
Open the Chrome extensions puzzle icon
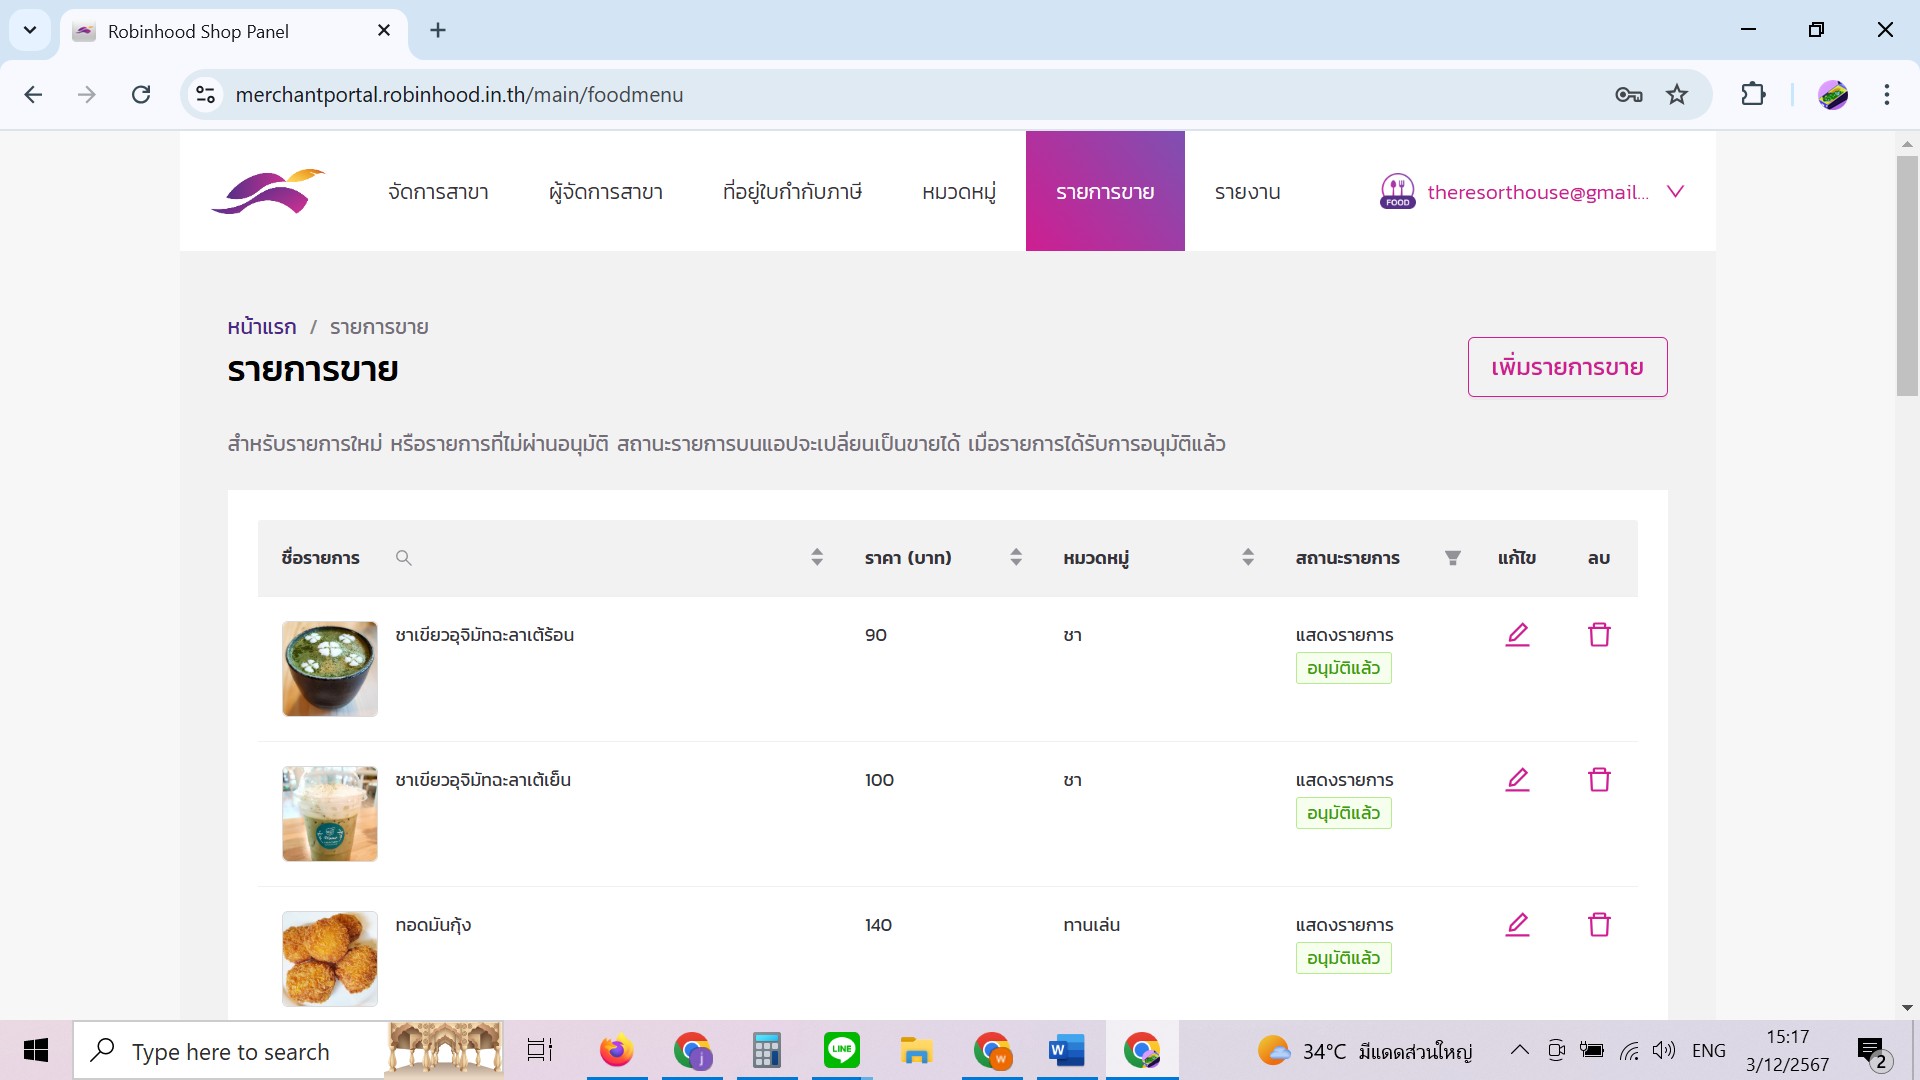point(1753,95)
